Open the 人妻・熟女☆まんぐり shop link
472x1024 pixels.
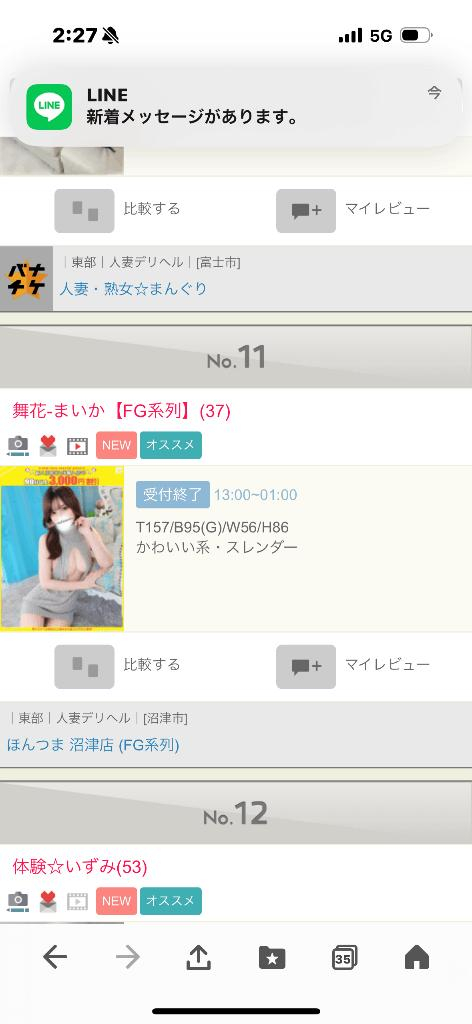pos(133,288)
